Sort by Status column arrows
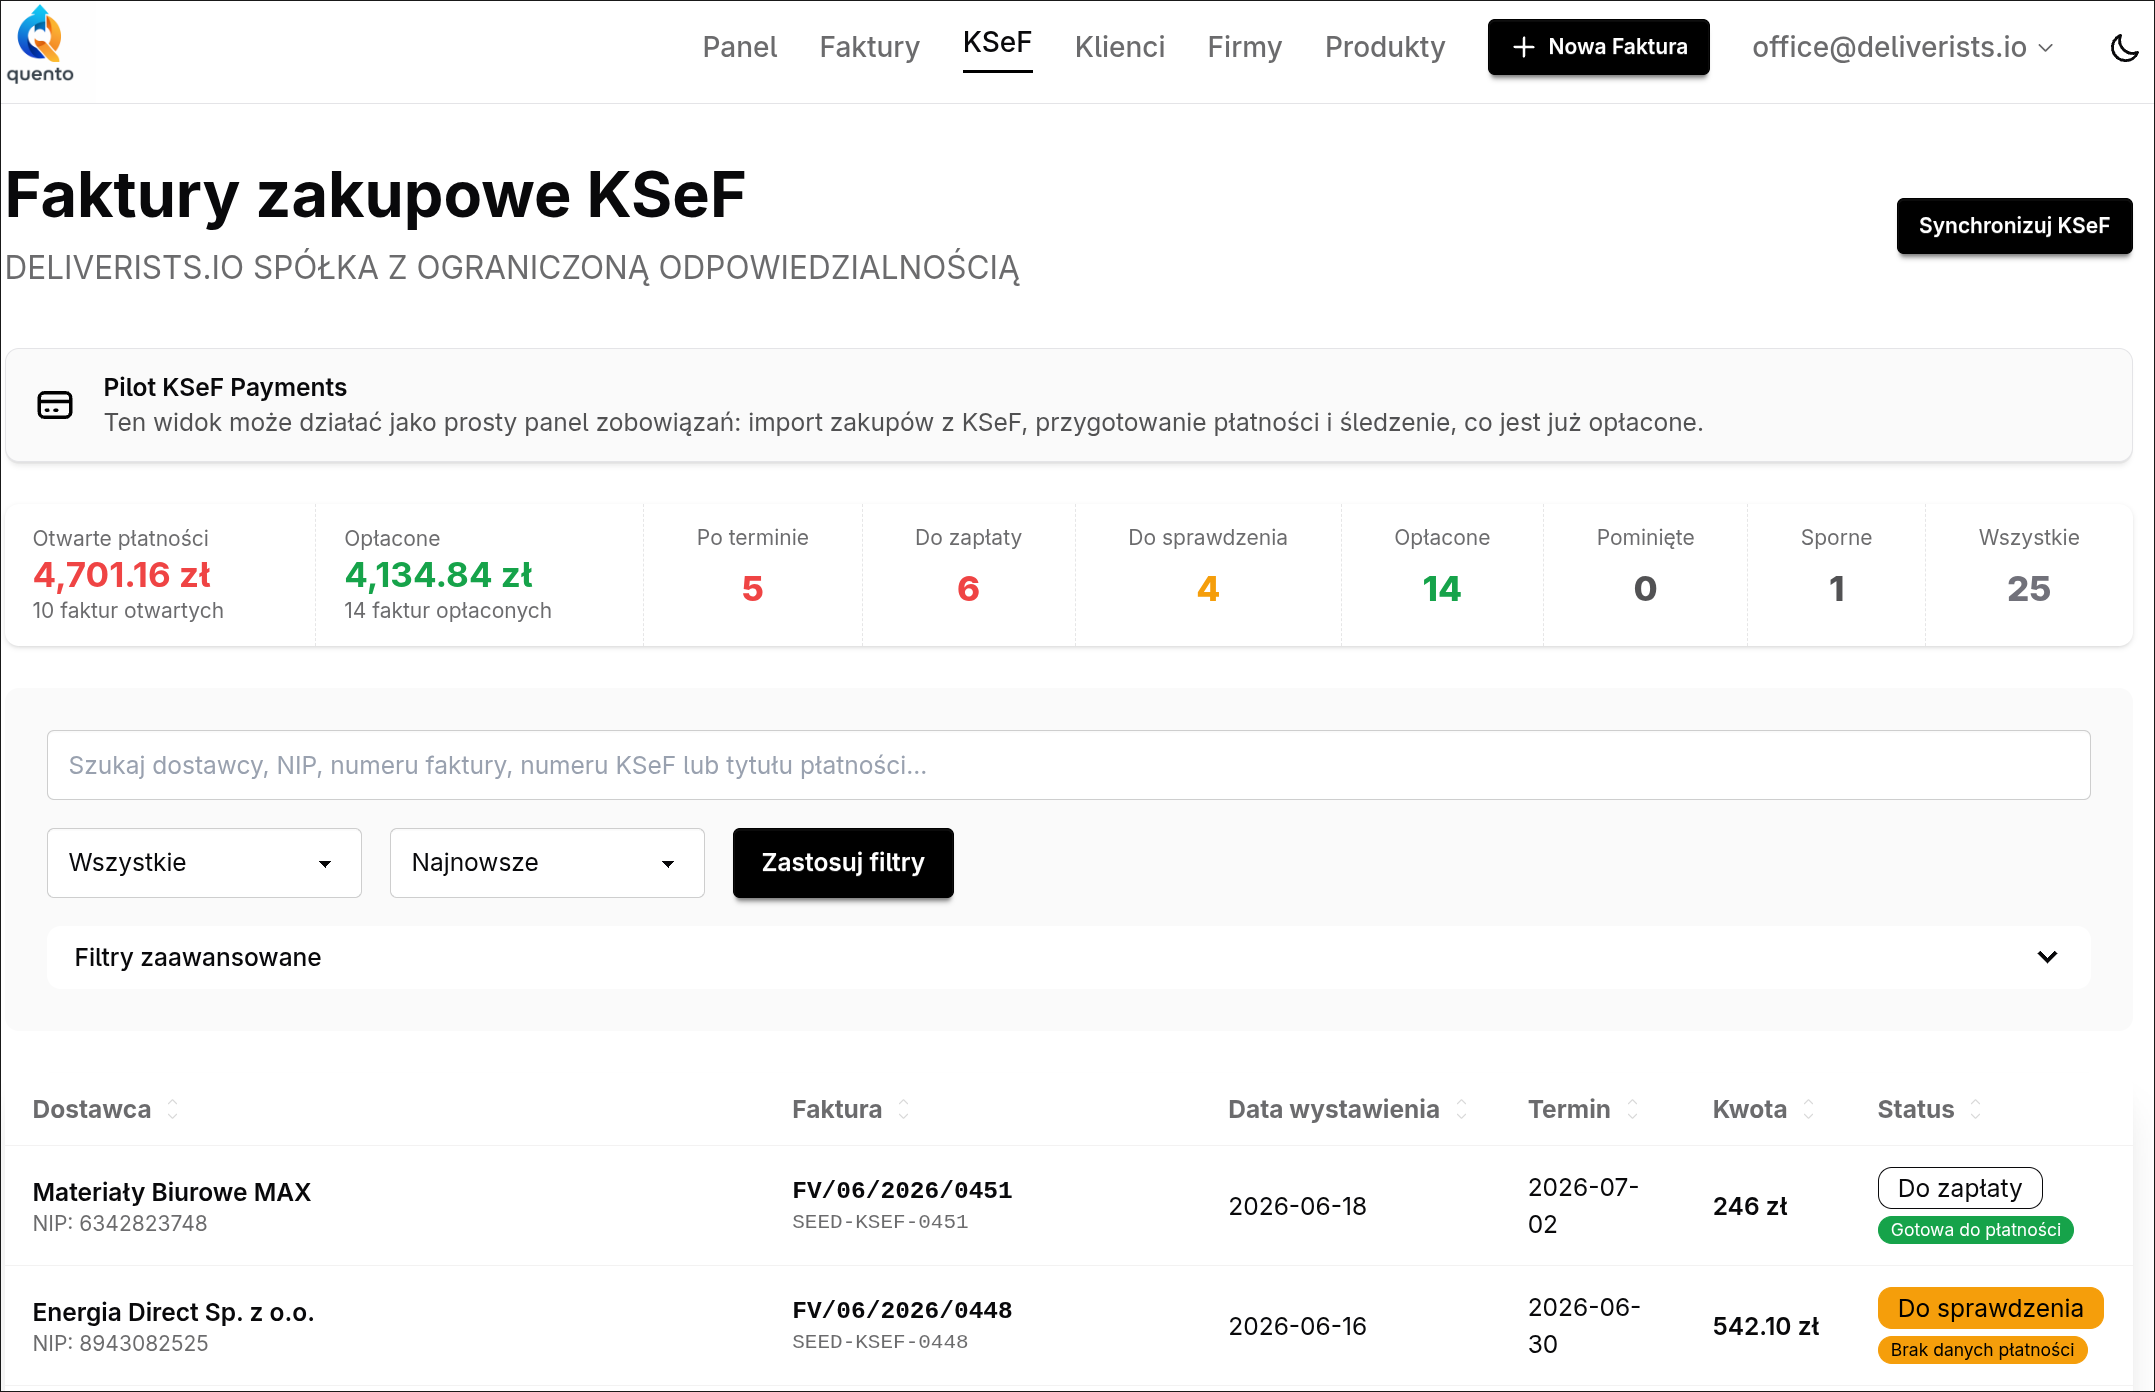The width and height of the screenshot is (2155, 1392). point(1976,1109)
